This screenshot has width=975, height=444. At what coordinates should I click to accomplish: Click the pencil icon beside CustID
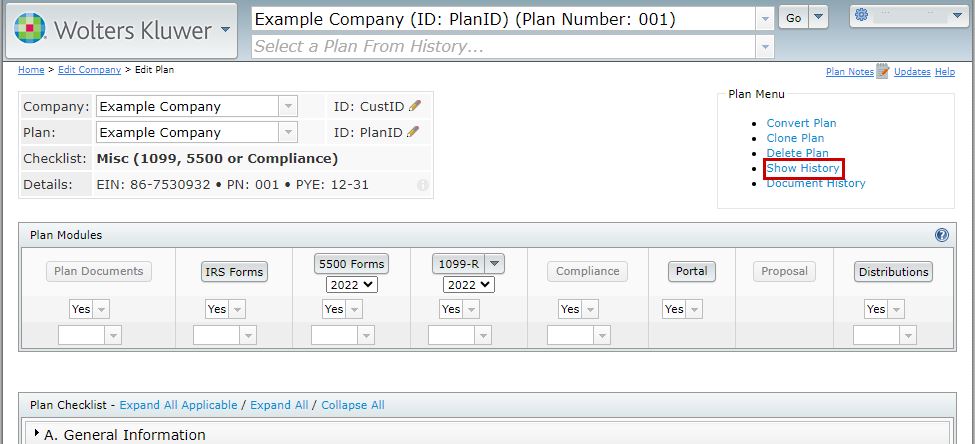(x=415, y=106)
